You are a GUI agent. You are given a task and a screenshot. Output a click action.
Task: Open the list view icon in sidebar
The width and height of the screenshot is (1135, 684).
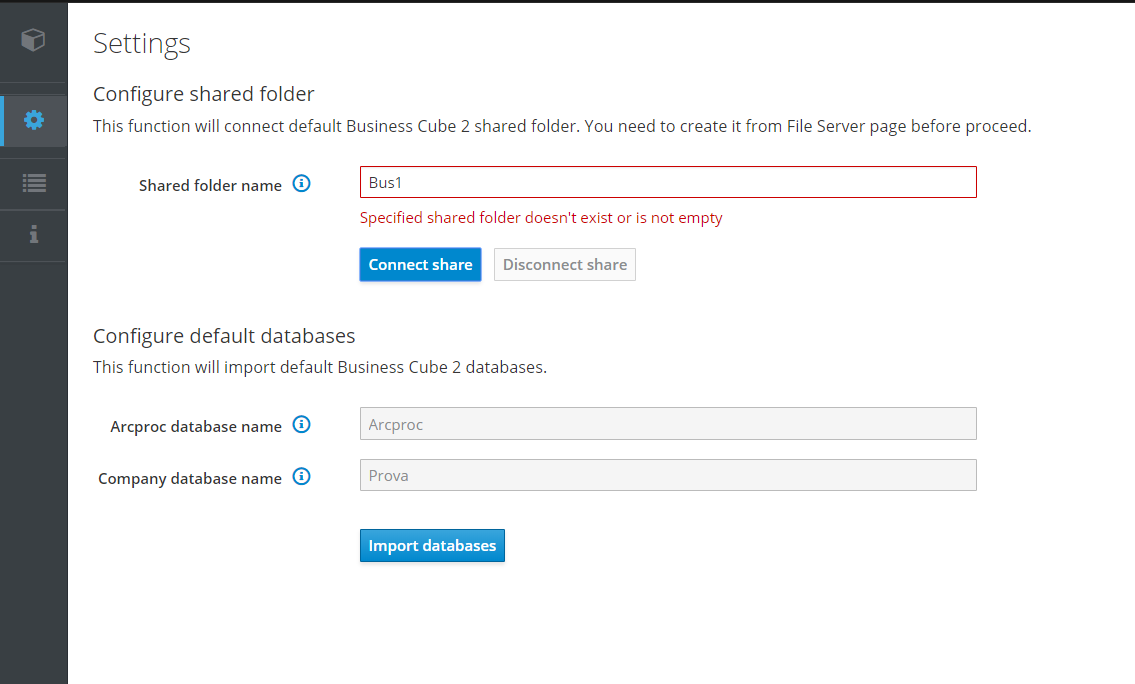(33, 183)
